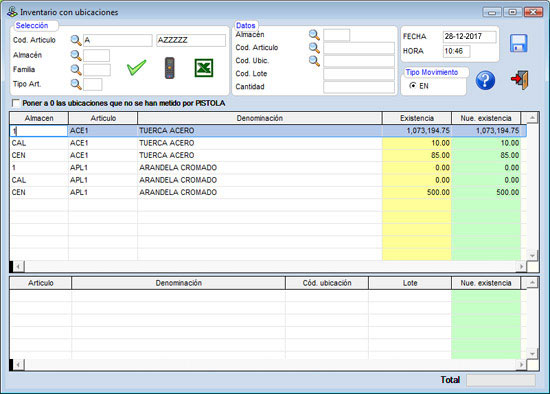Search Almacén in Selección magnifier

76,55
